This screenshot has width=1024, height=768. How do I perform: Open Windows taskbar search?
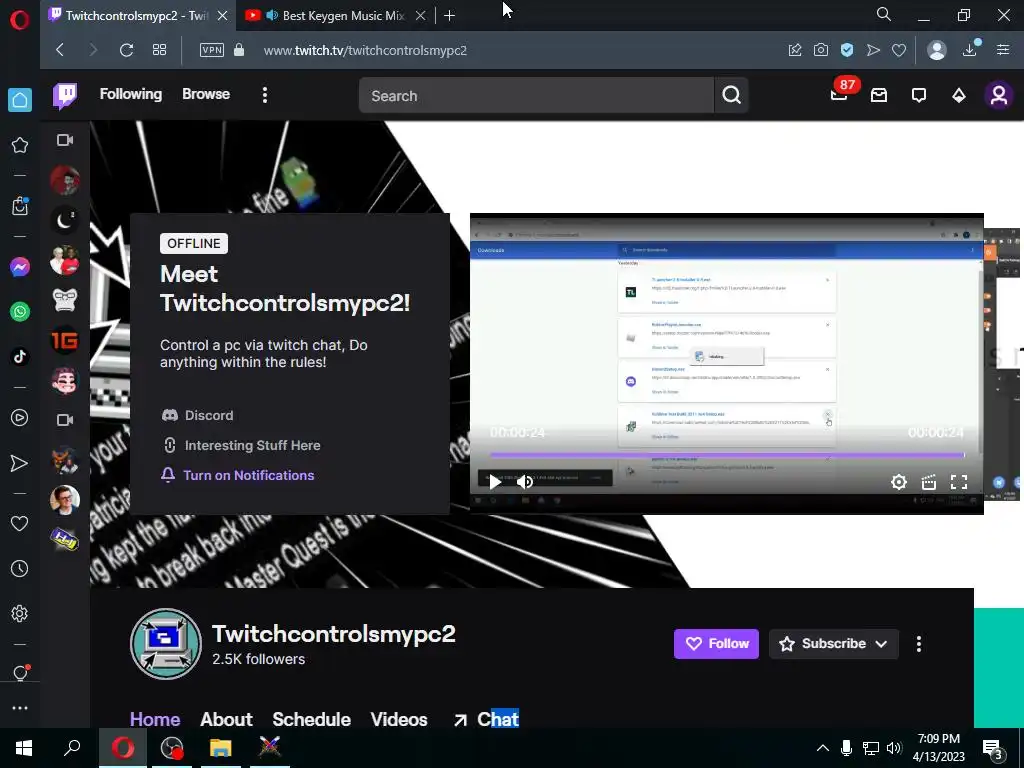[x=72, y=748]
